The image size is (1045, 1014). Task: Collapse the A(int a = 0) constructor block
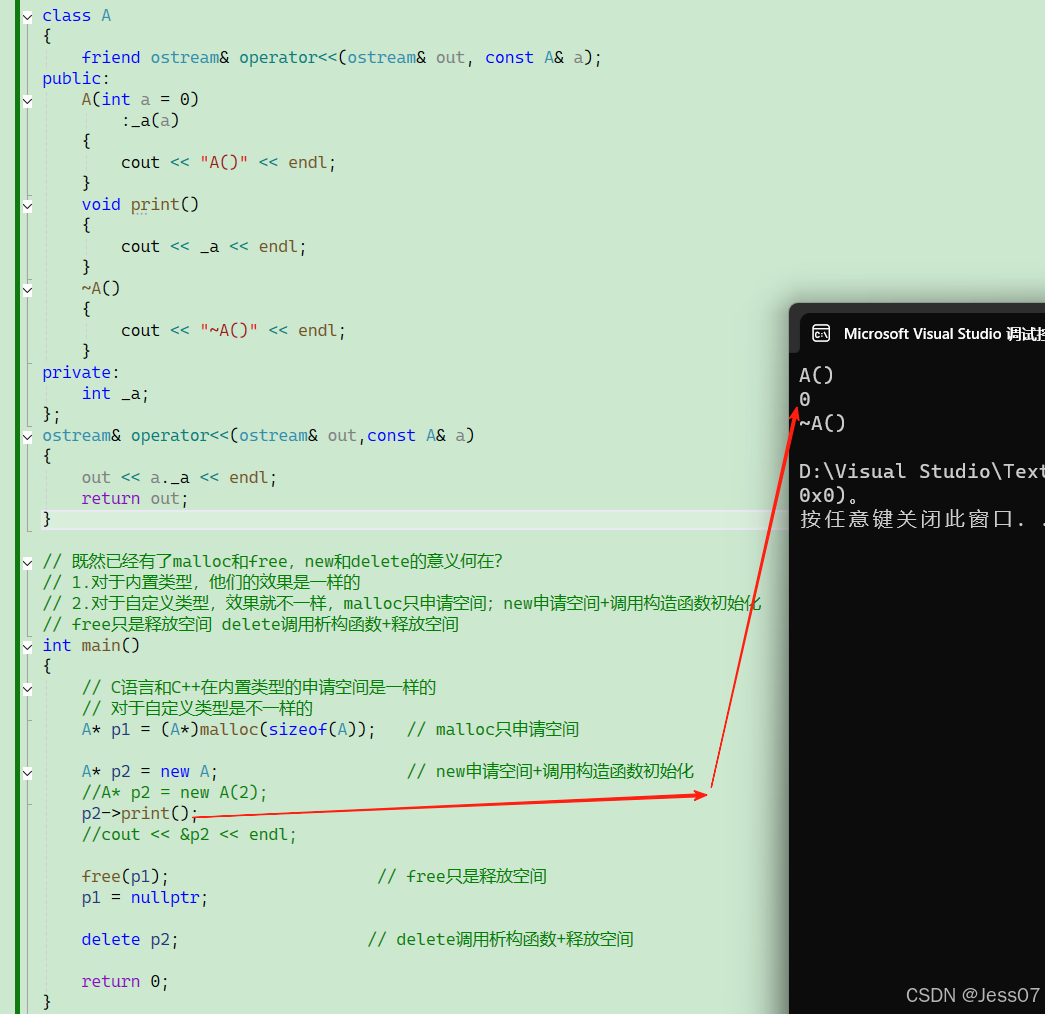pos(27,101)
